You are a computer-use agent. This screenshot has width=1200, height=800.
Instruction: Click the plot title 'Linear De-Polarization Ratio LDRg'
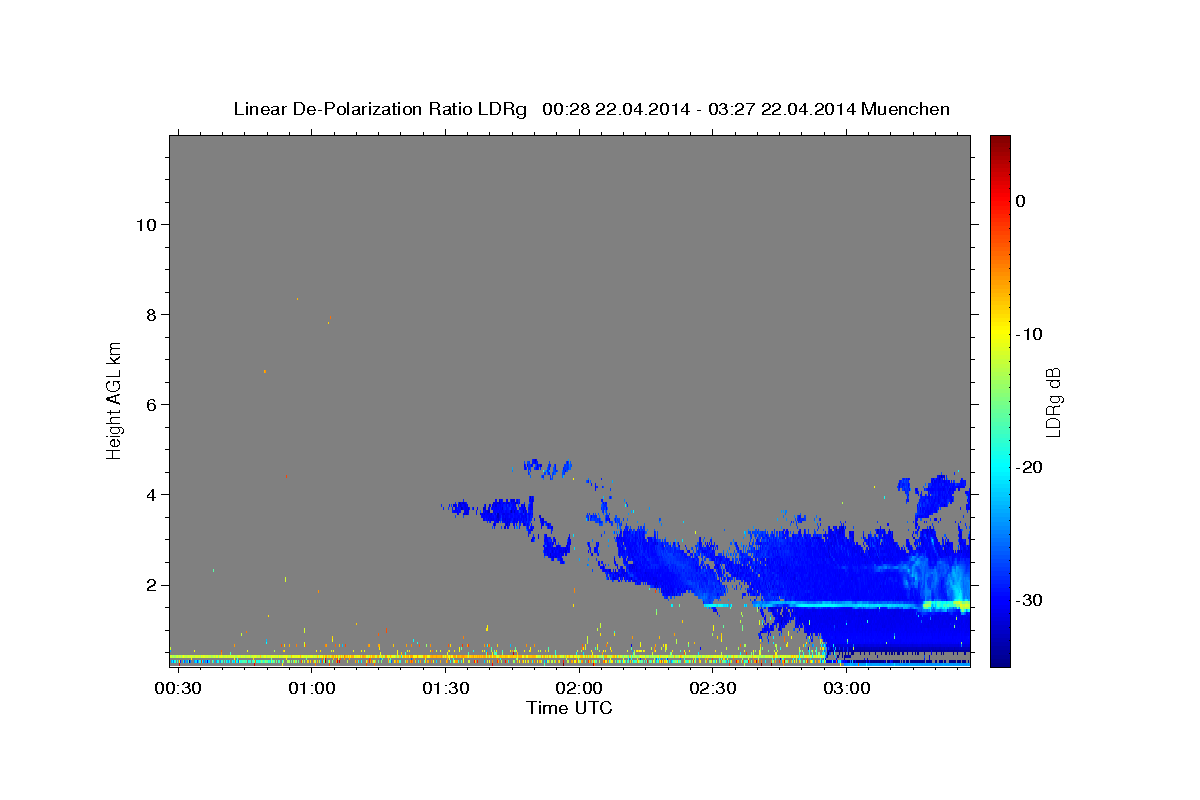(x=380, y=109)
